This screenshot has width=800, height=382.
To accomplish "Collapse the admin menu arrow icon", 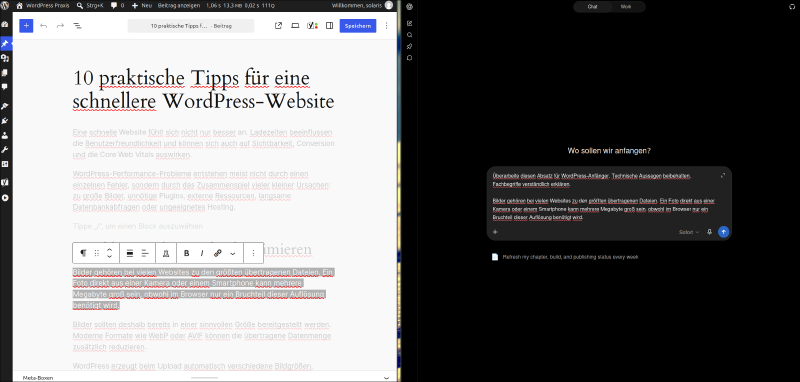I will (5, 197).
